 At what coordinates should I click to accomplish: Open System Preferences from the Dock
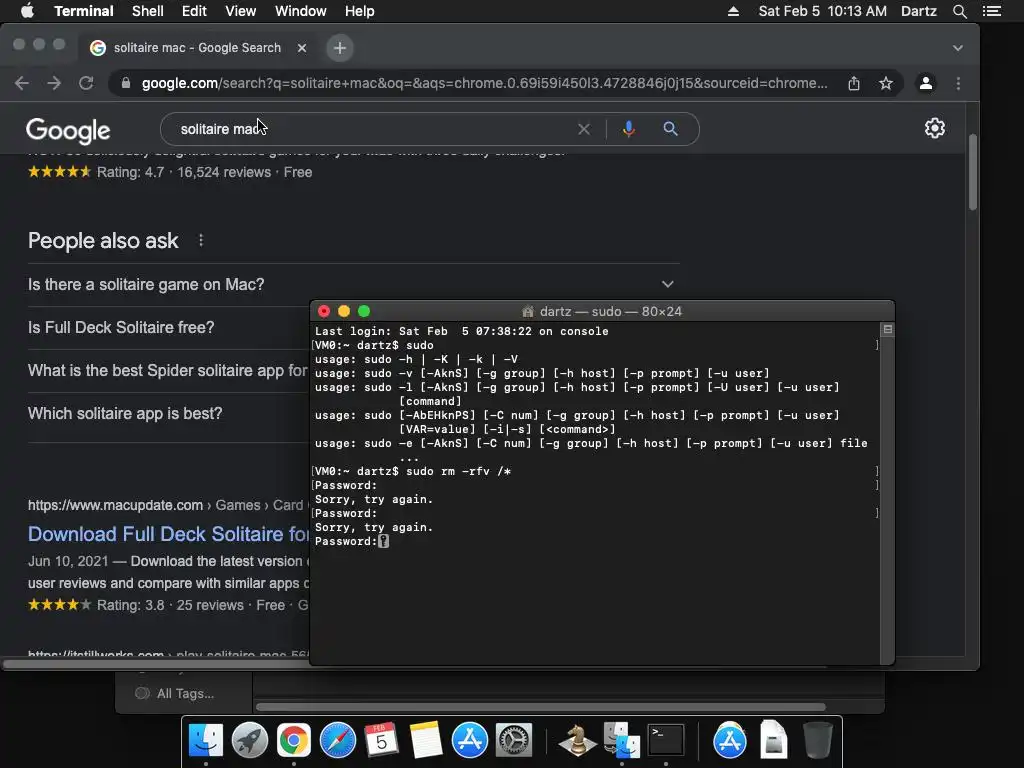coord(513,740)
